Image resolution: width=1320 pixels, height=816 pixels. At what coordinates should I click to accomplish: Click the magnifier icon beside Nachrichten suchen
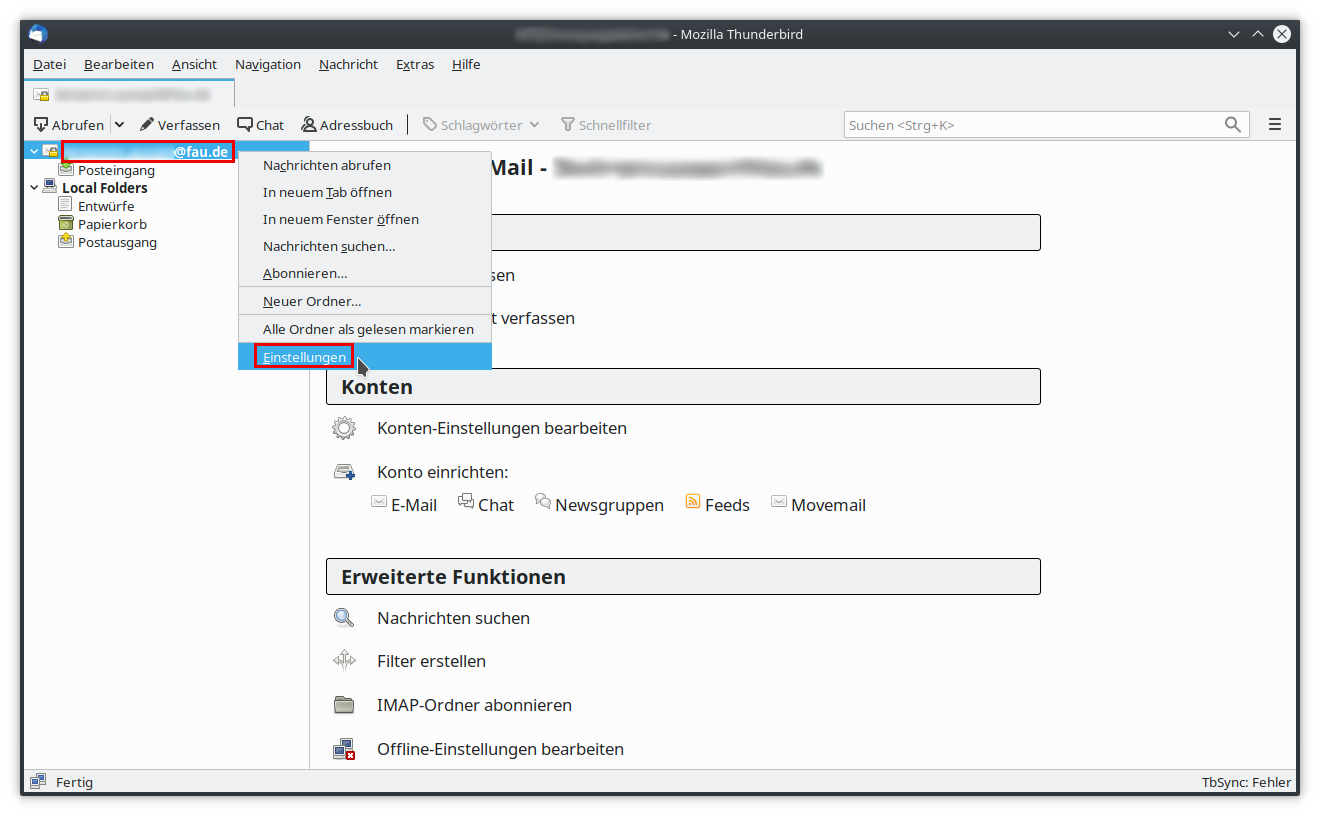[x=344, y=618]
